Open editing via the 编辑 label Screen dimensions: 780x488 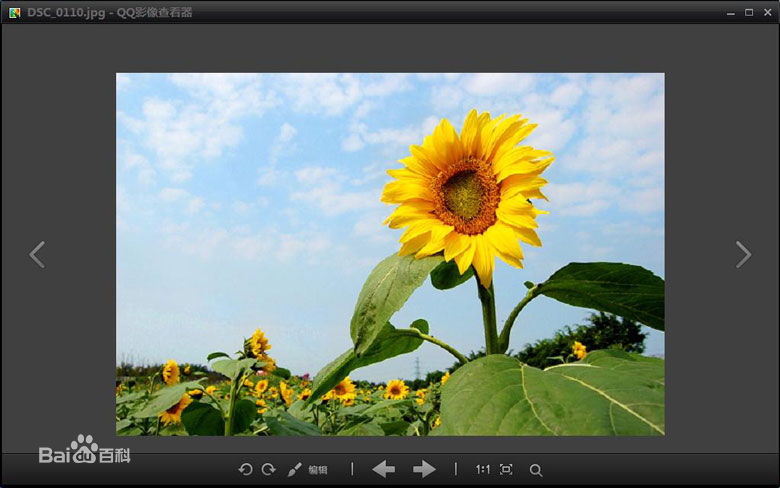[318, 470]
